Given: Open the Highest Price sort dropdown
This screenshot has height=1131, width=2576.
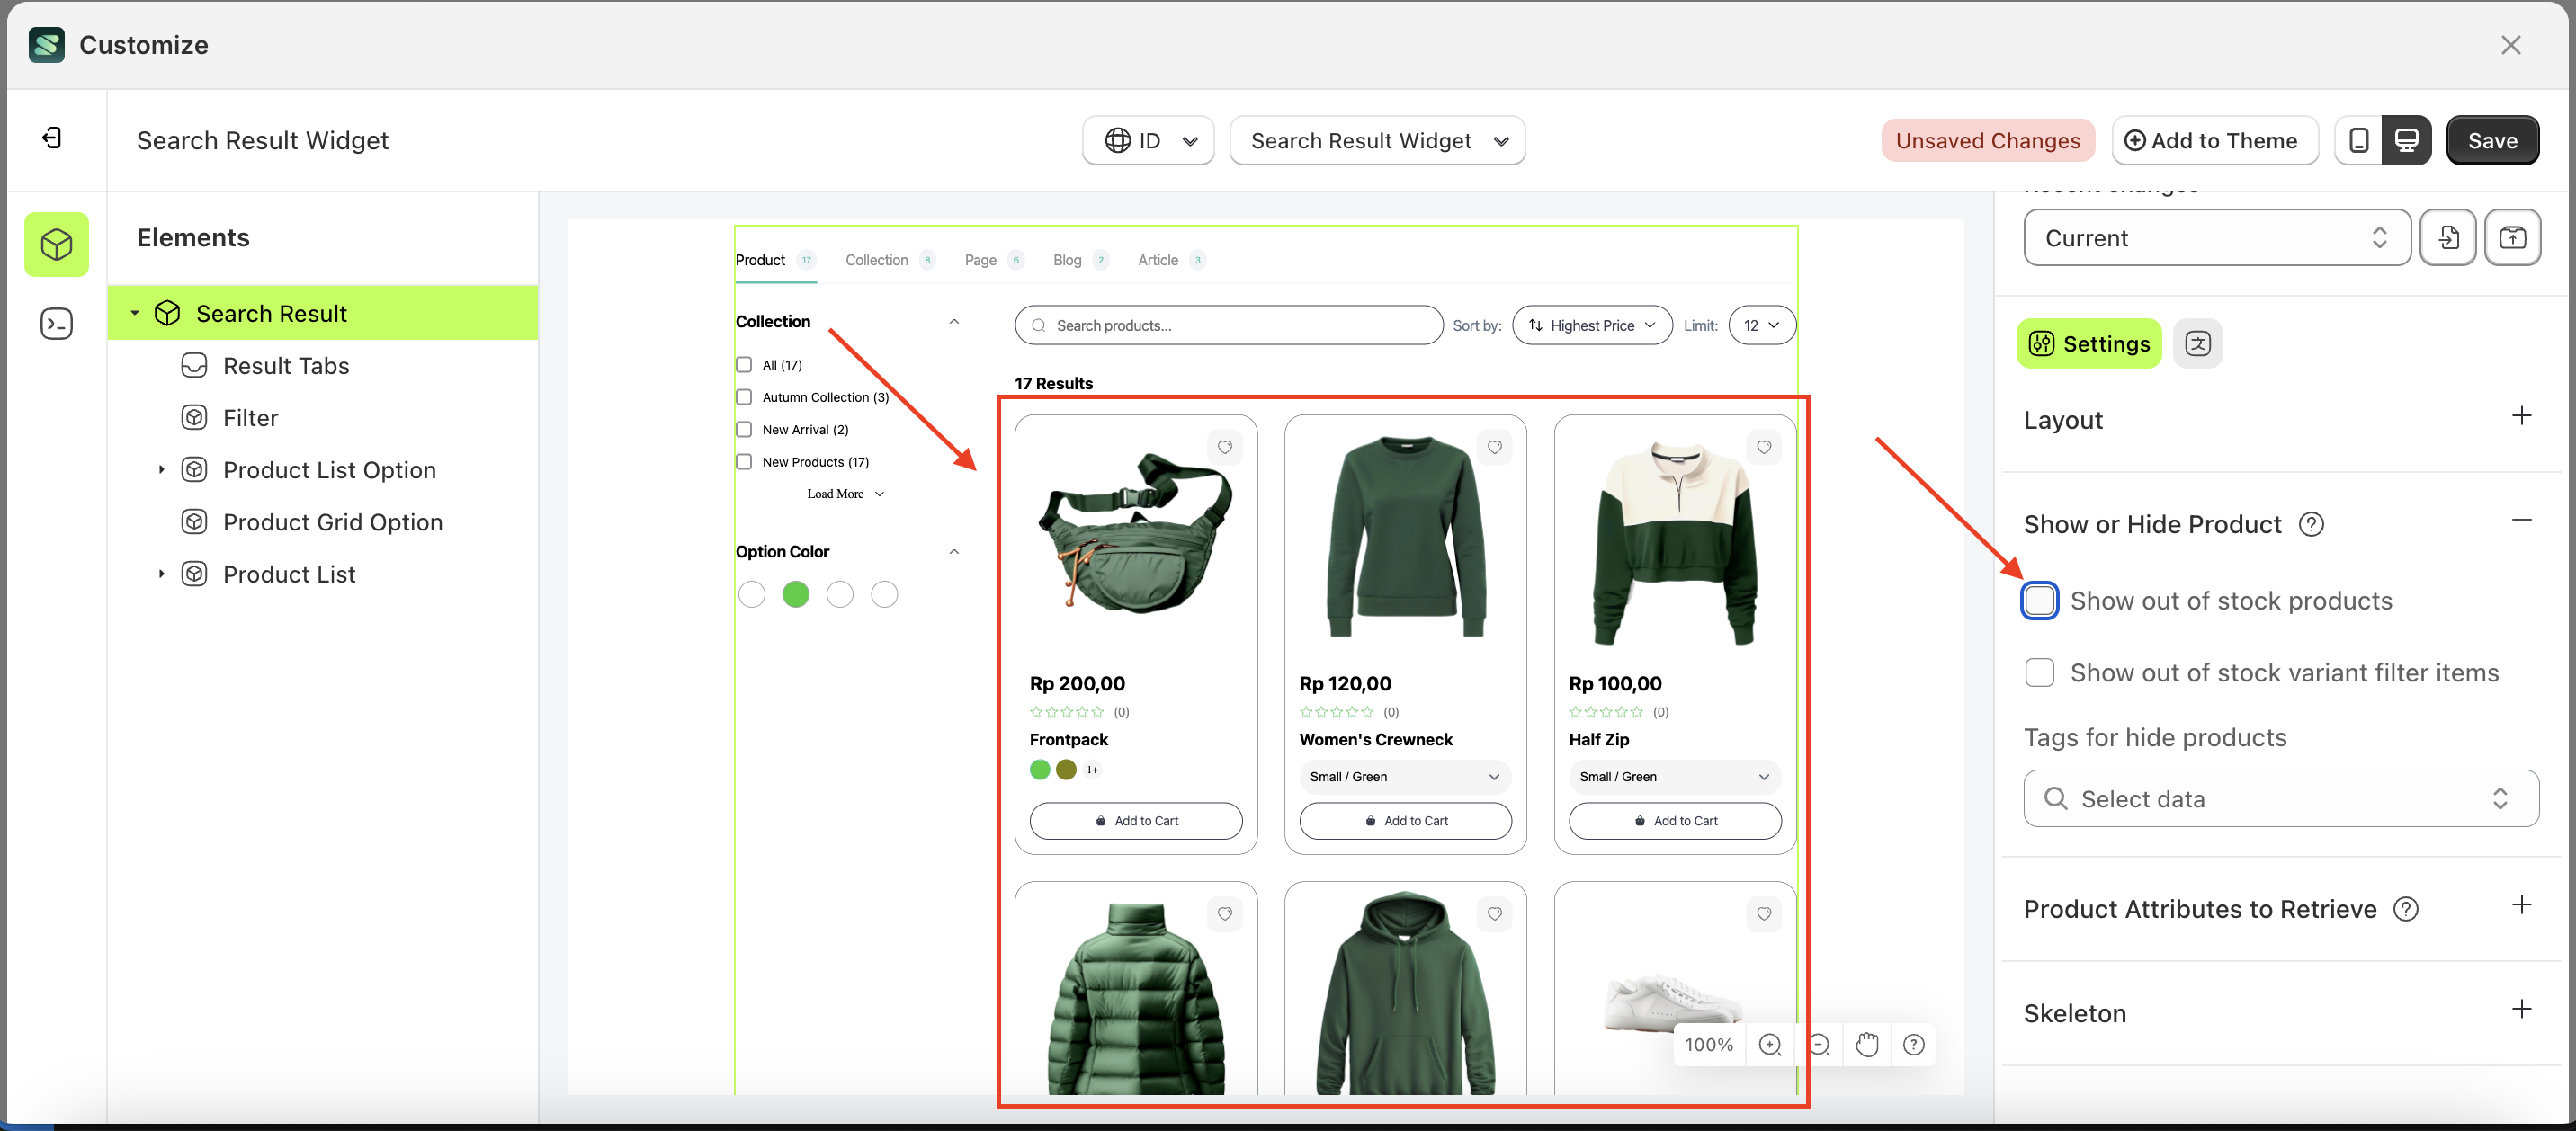Looking at the screenshot, I should pyautogui.click(x=1592, y=326).
